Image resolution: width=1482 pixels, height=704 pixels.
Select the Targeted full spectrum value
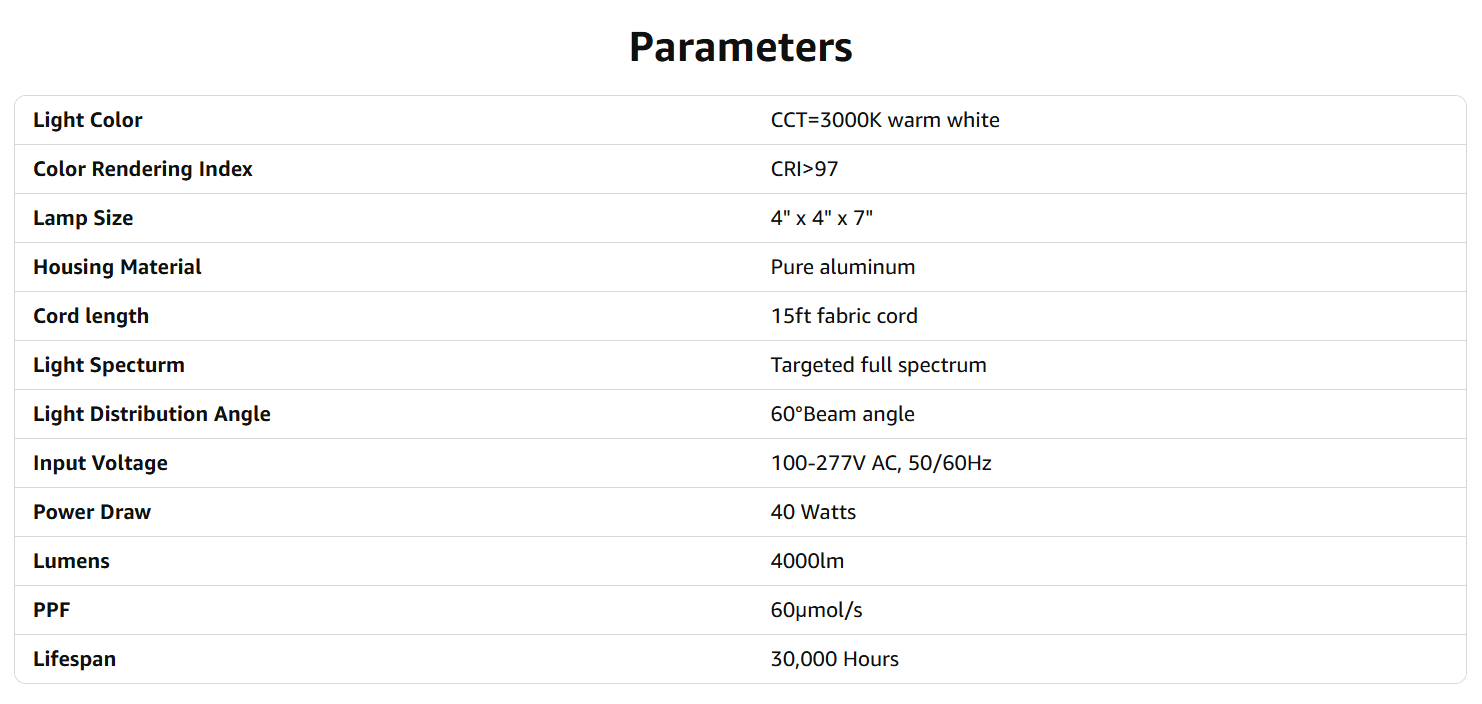pos(878,365)
